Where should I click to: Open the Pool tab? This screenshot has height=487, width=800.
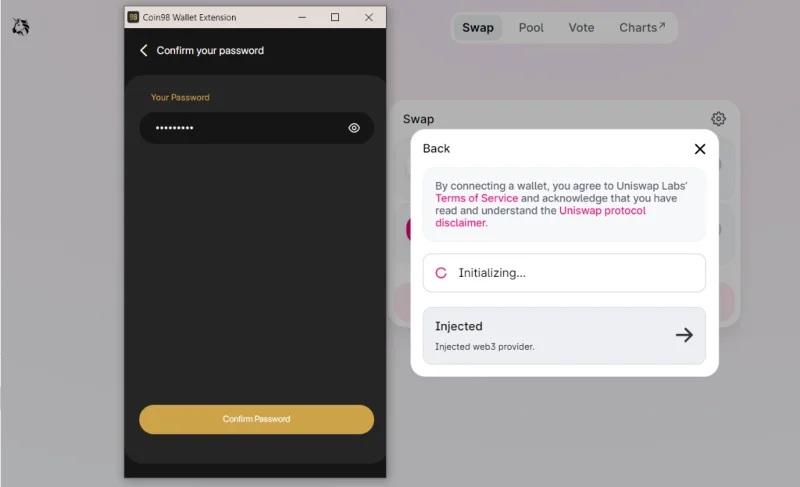(x=531, y=28)
